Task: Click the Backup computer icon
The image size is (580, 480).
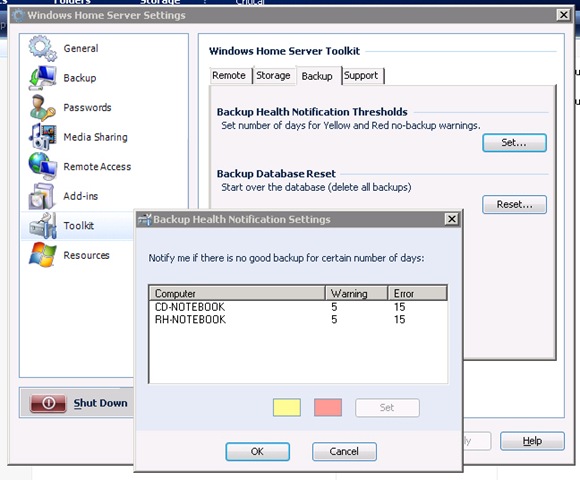Action: pyautogui.click(x=43, y=78)
